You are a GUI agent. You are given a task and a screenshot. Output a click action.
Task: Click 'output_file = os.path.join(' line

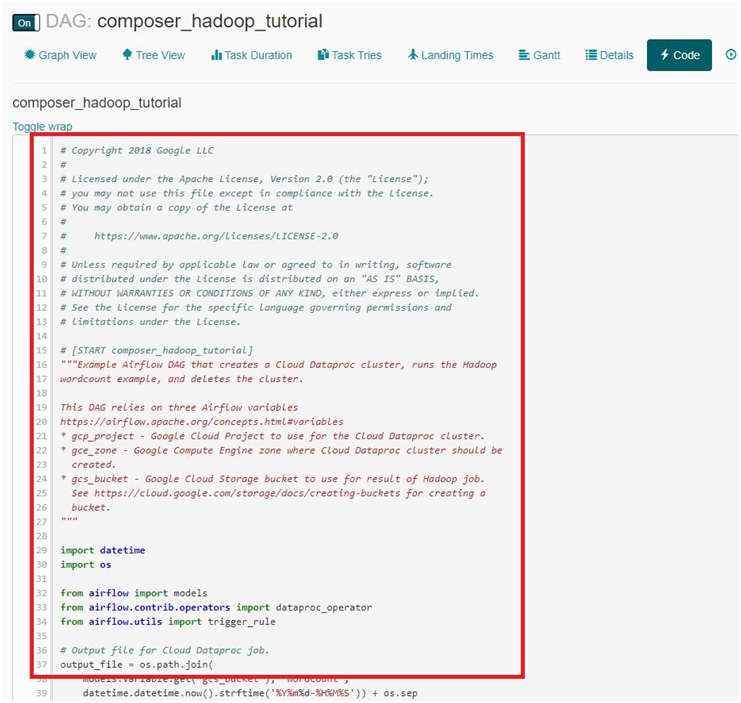137,665
